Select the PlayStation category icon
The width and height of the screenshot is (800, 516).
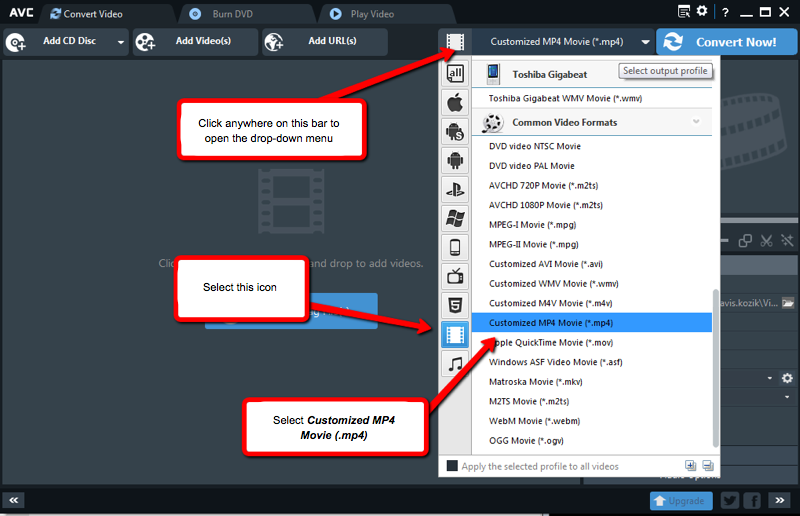pos(455,190)
